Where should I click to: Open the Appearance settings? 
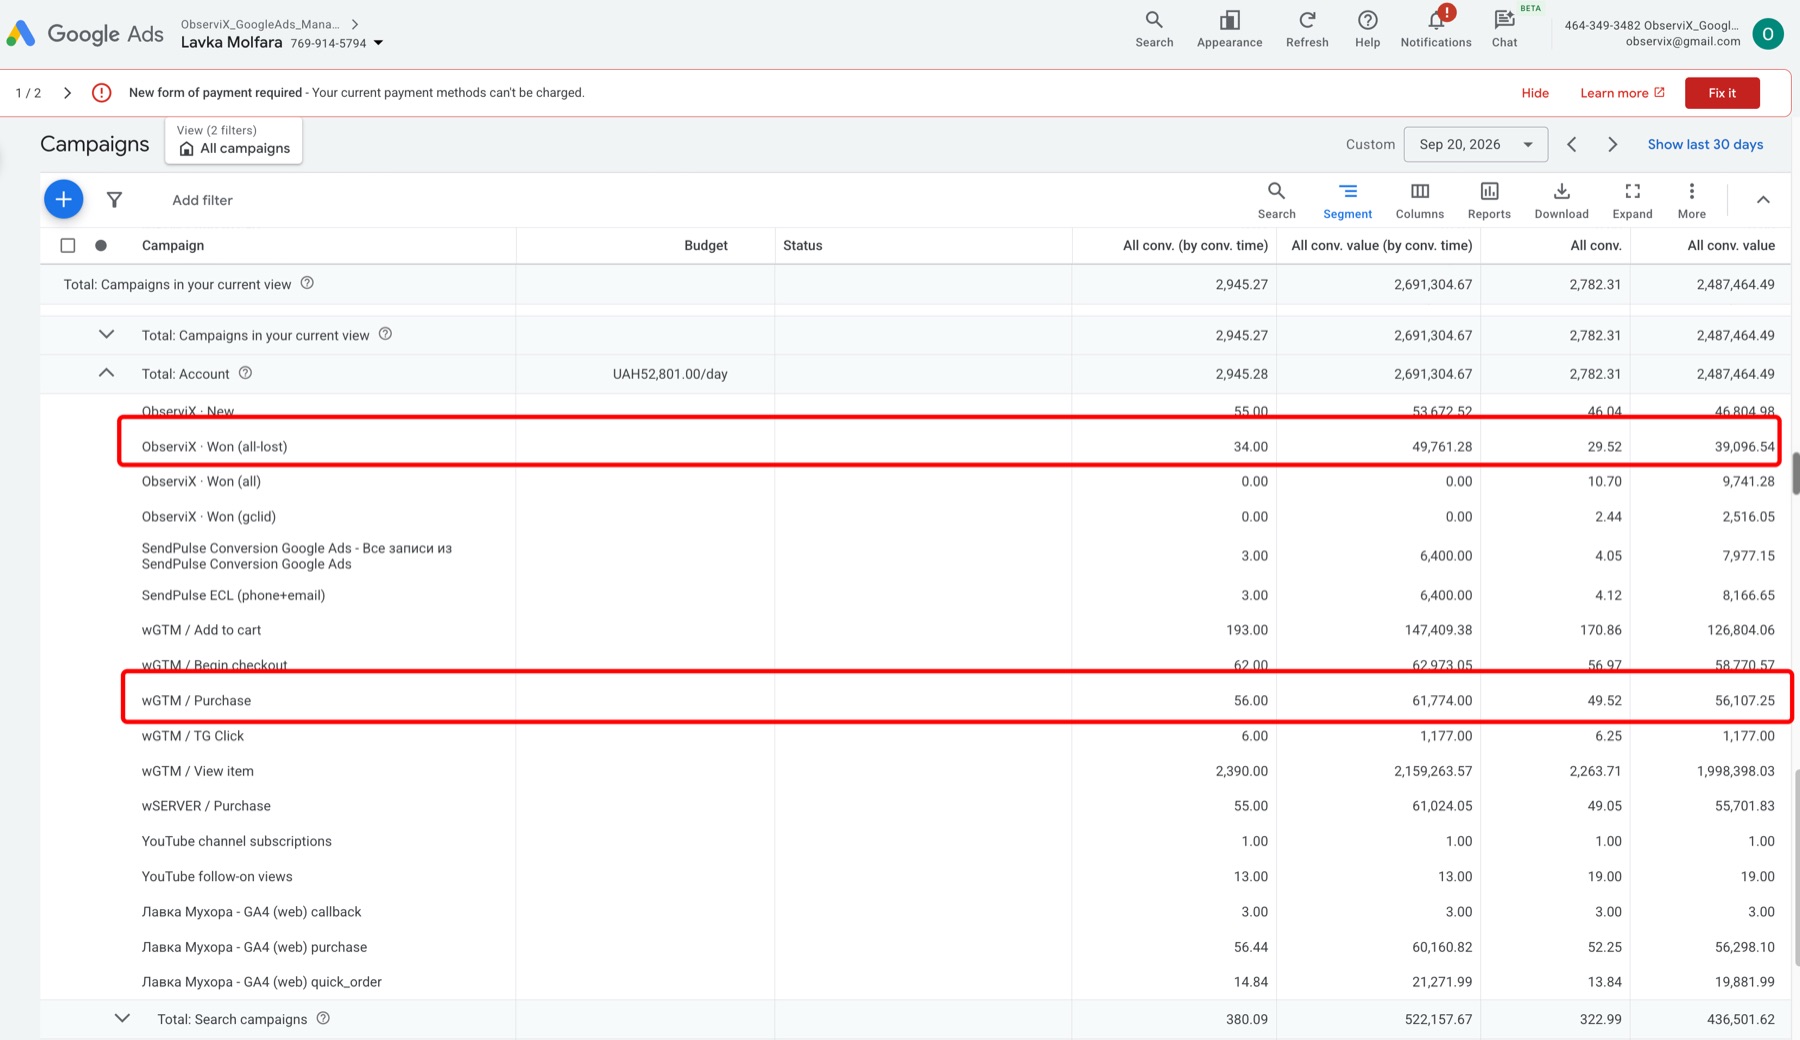(1229, 29)
